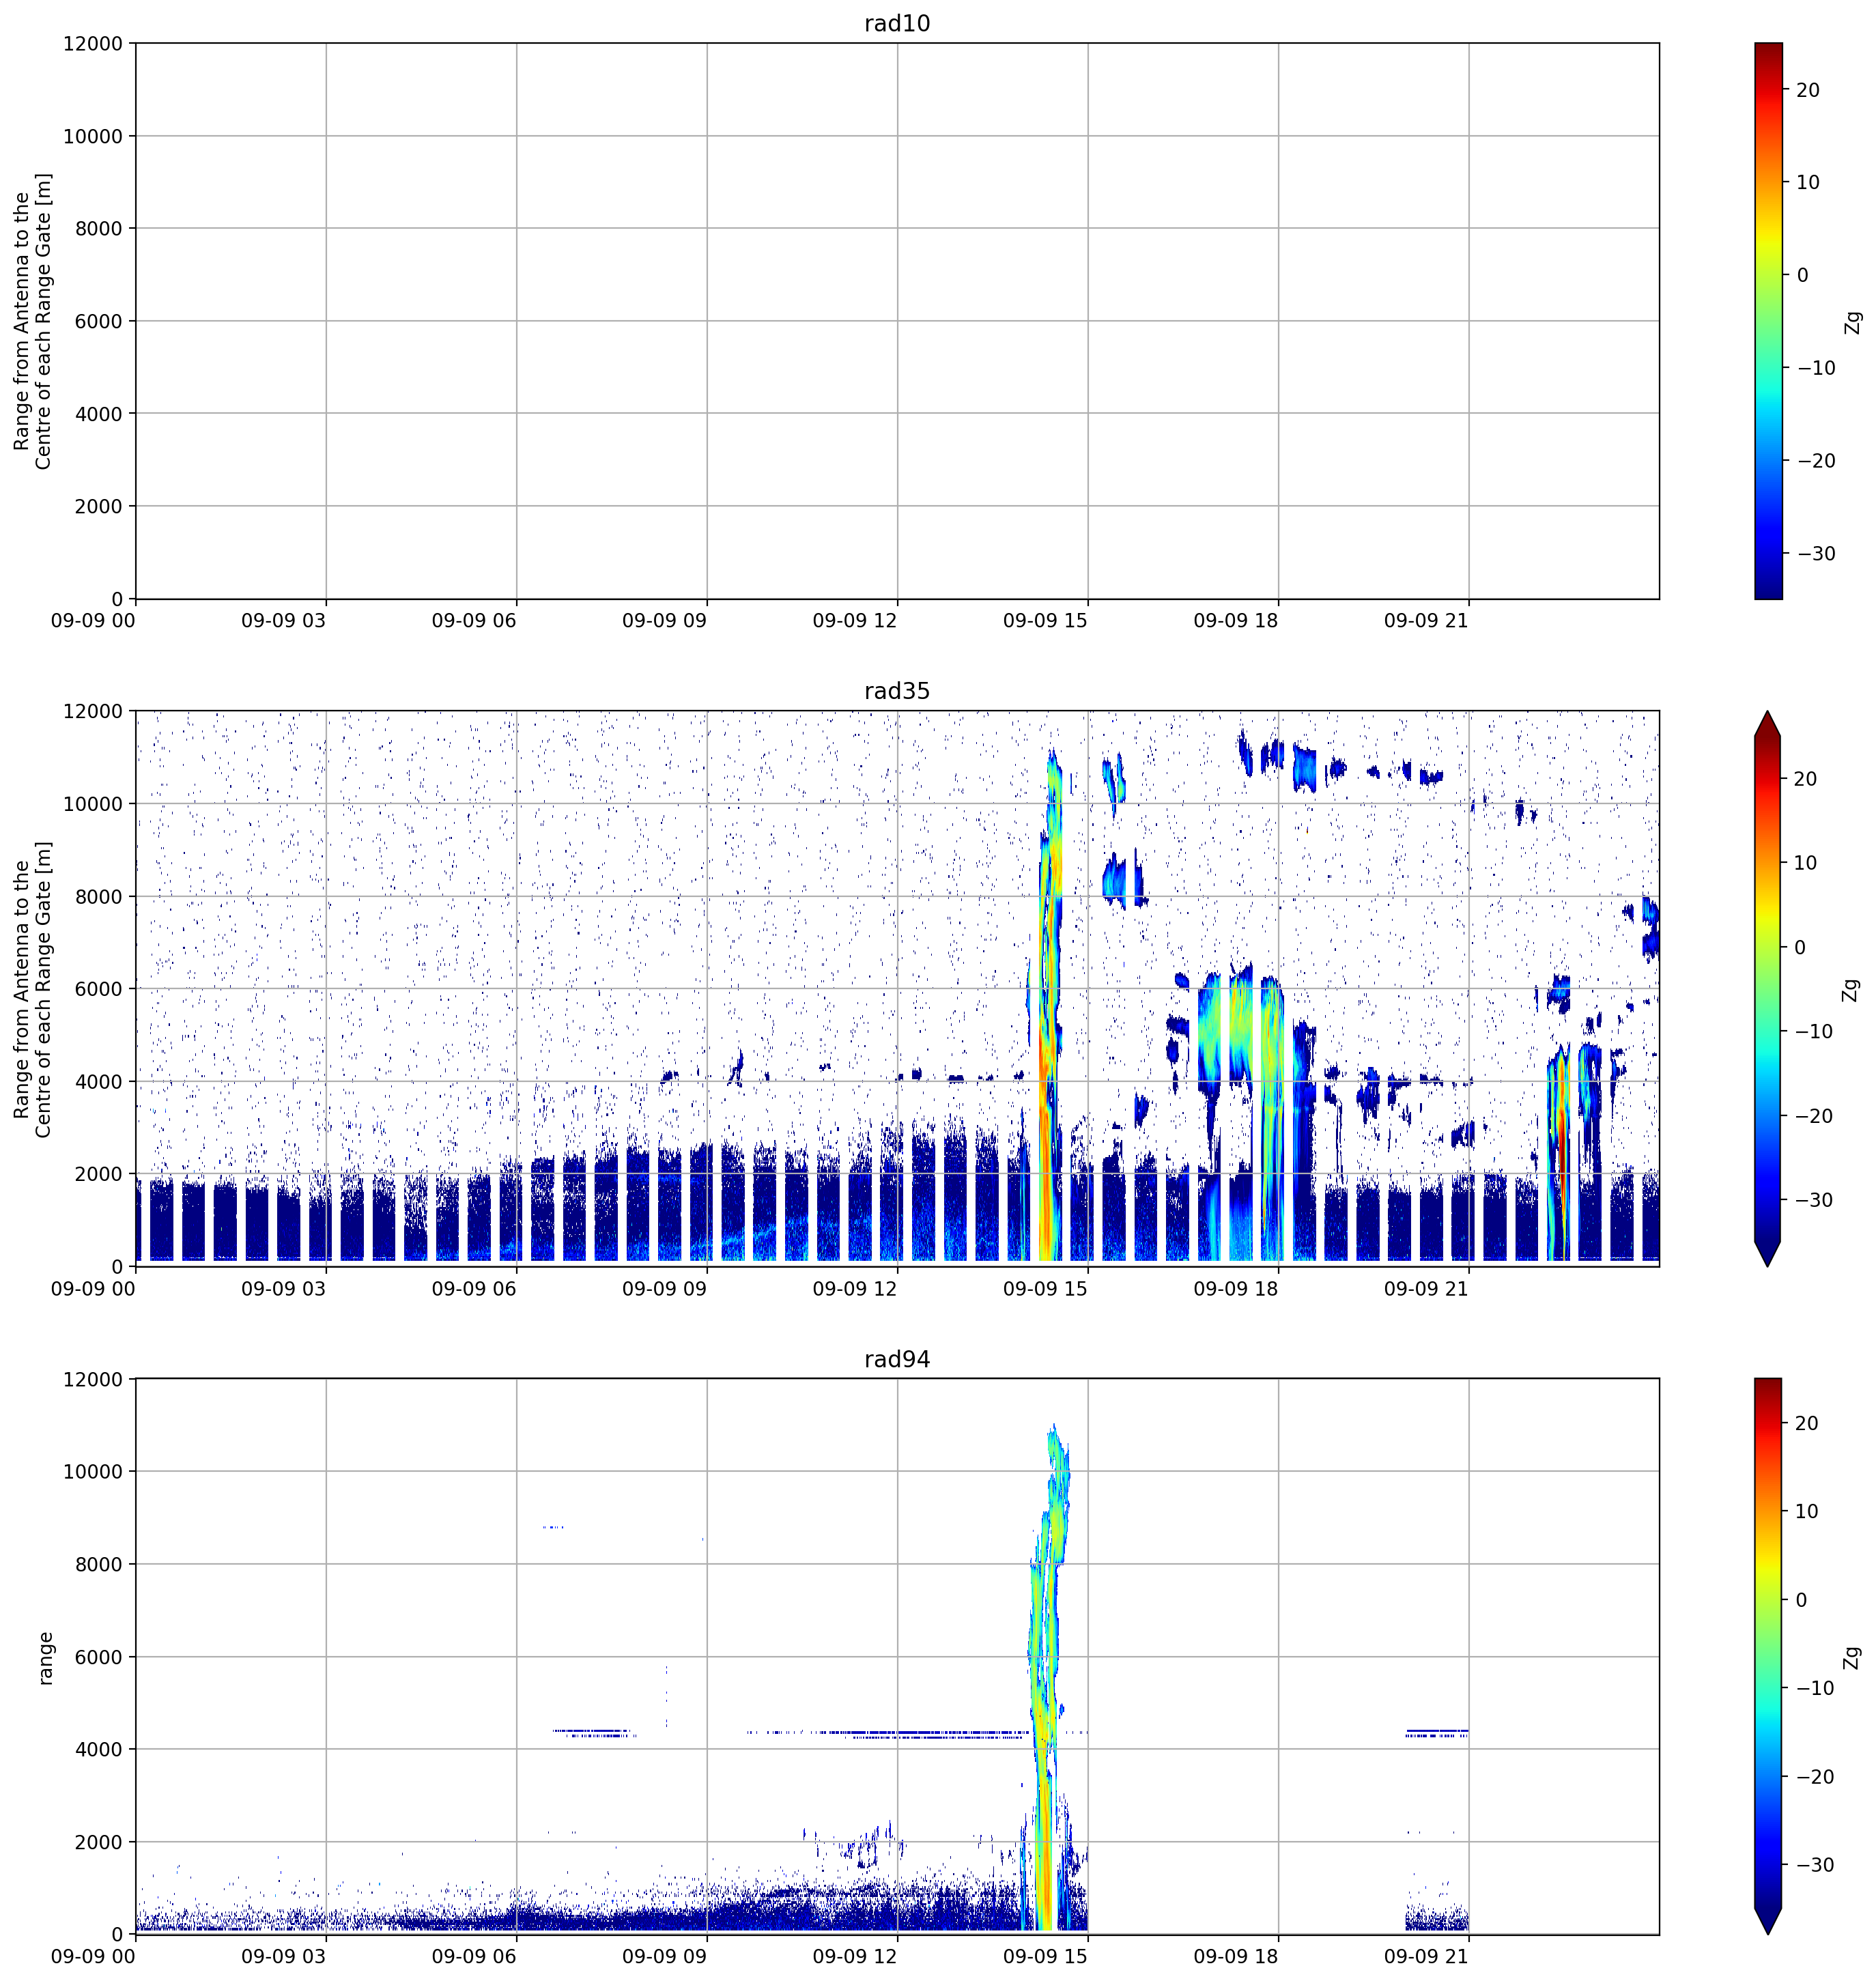Click the rad94 plot title
Viewport: 1876px width, 1981px height.
(897, 1359)
